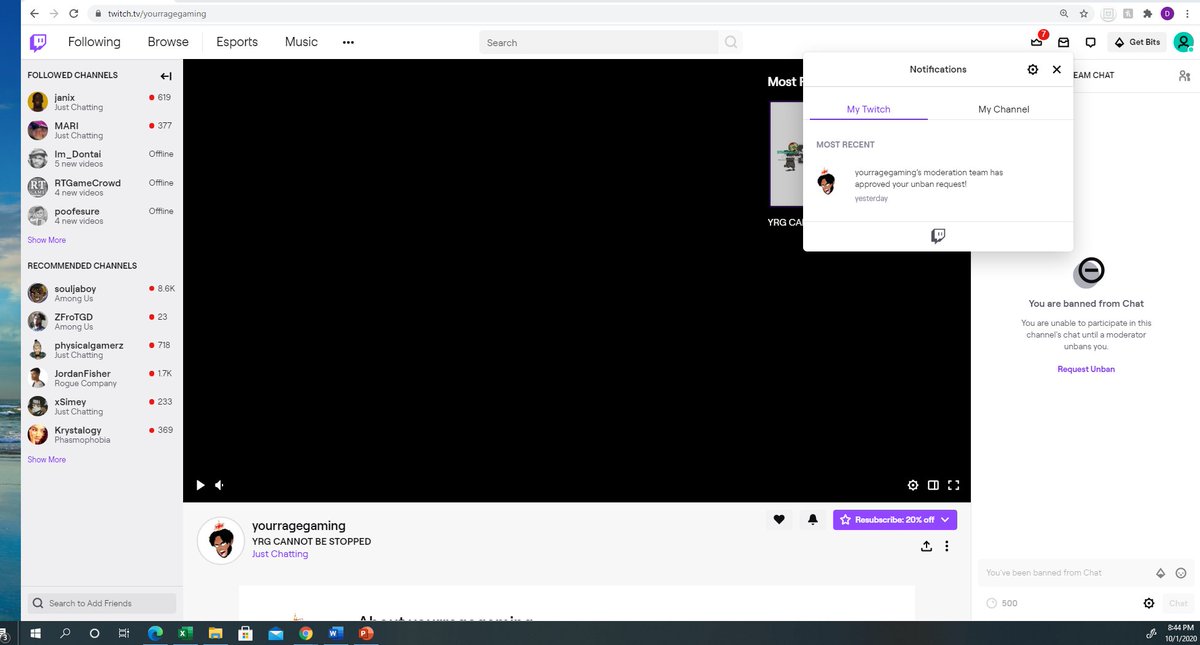Screen dimensions: 1200x645
Task: Click the Bits cheer diamond in chat
Action: pos(1159,572)
